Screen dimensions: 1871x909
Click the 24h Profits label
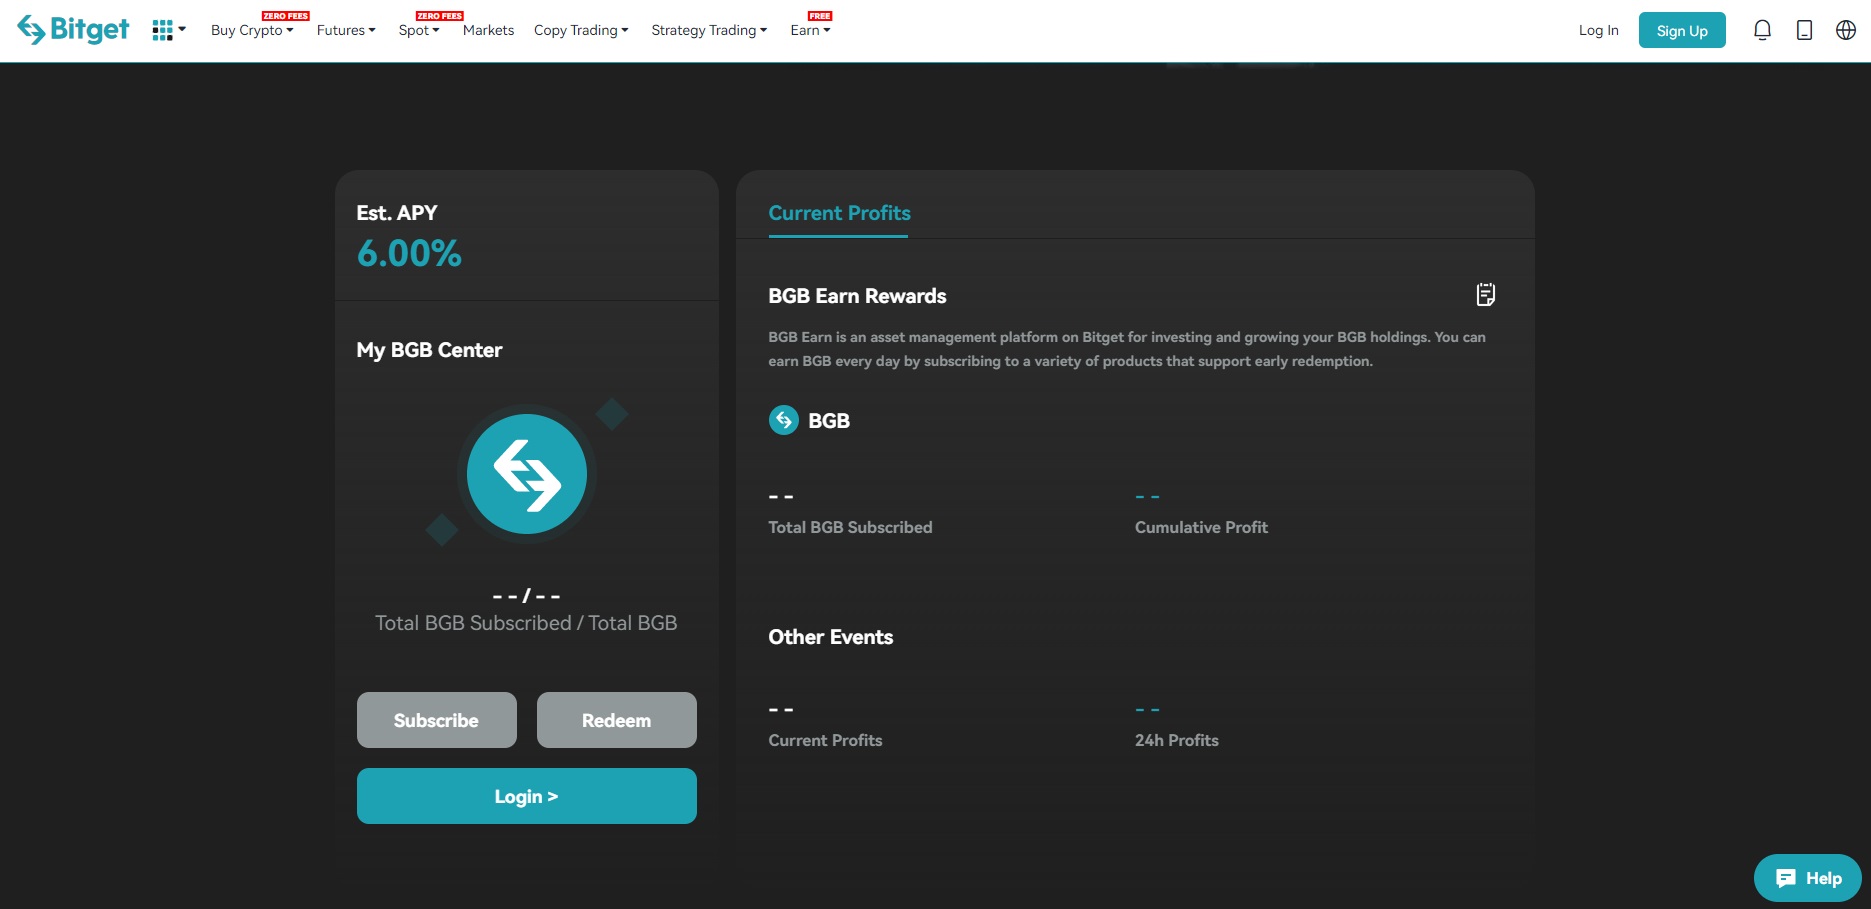point(1176,740)
